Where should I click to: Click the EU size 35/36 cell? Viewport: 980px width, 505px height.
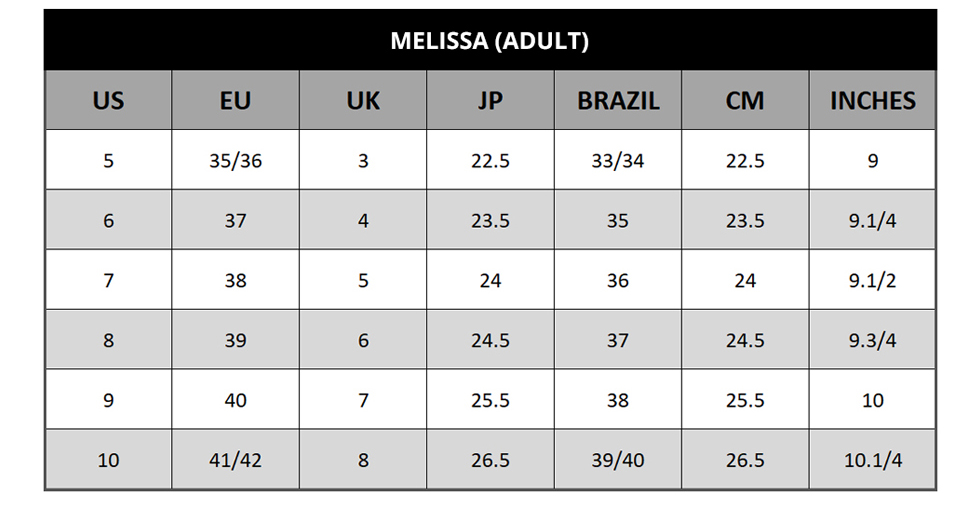[235, 160]
